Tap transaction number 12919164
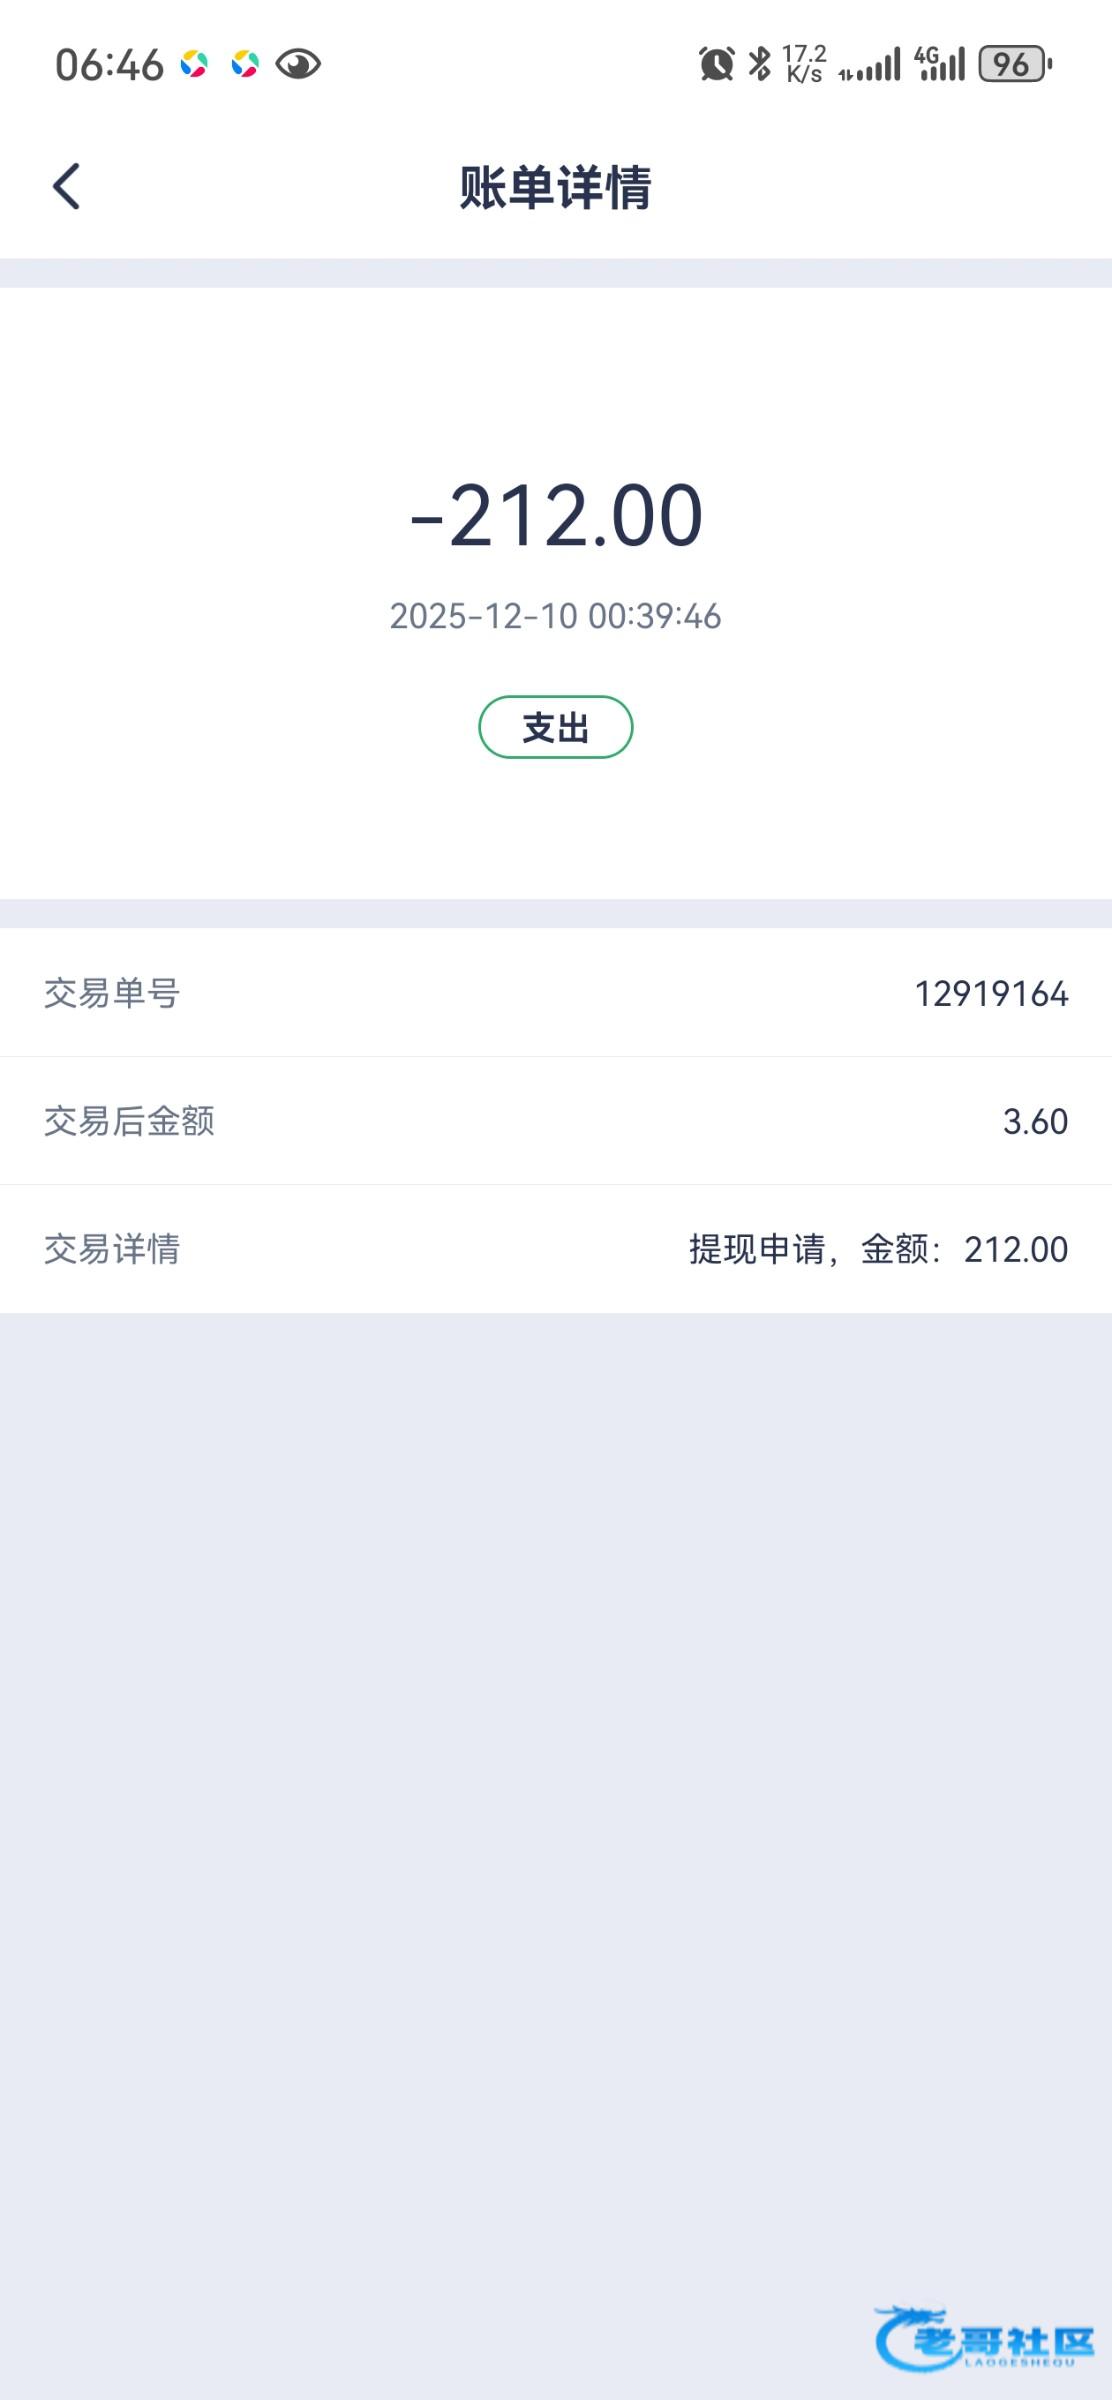Viewport: 1112px width, 2400px height. coord(991,994)
